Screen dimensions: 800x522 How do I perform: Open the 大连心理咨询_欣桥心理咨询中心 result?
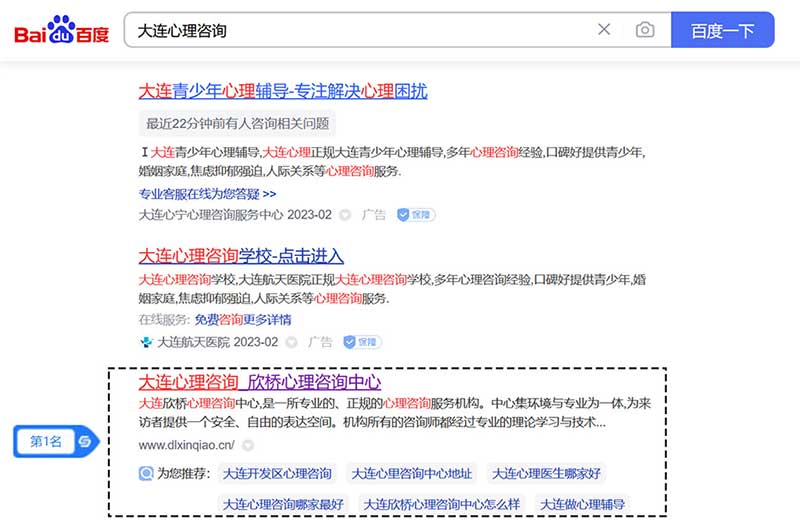click(x=260, y=383)
